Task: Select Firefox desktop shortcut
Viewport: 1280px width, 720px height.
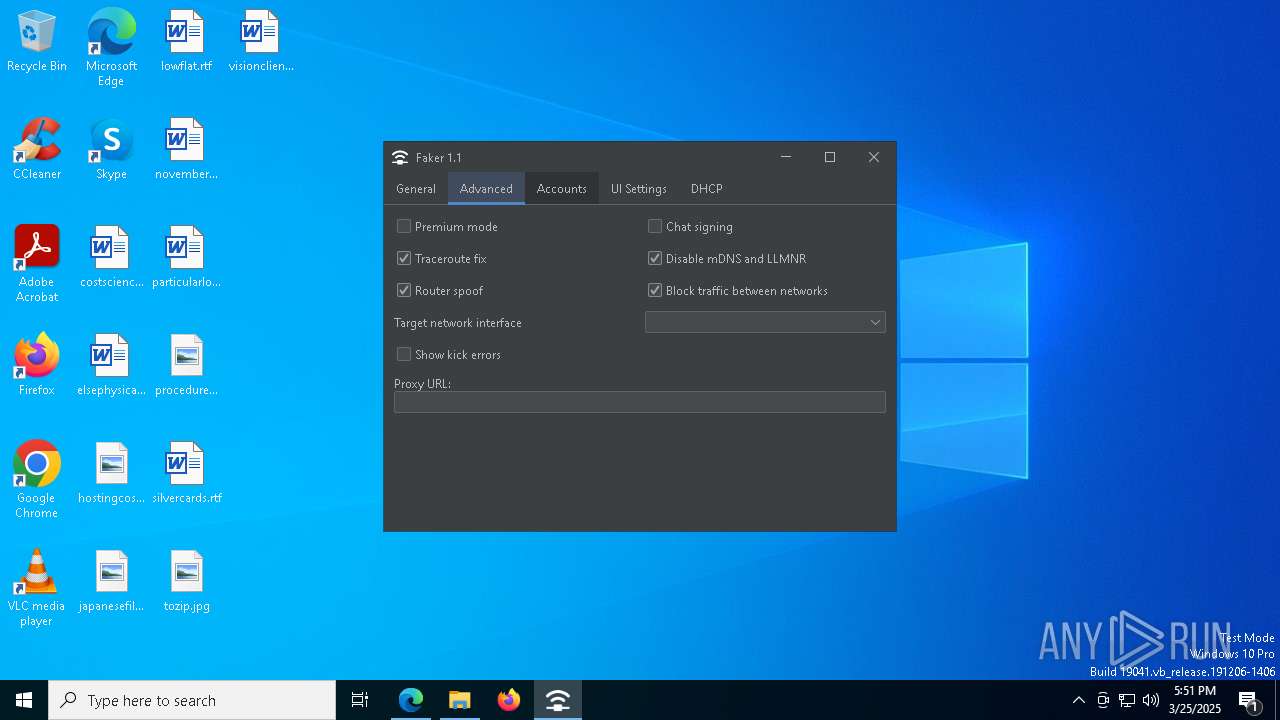Action: pyautogui.click(x=37, y=366)
